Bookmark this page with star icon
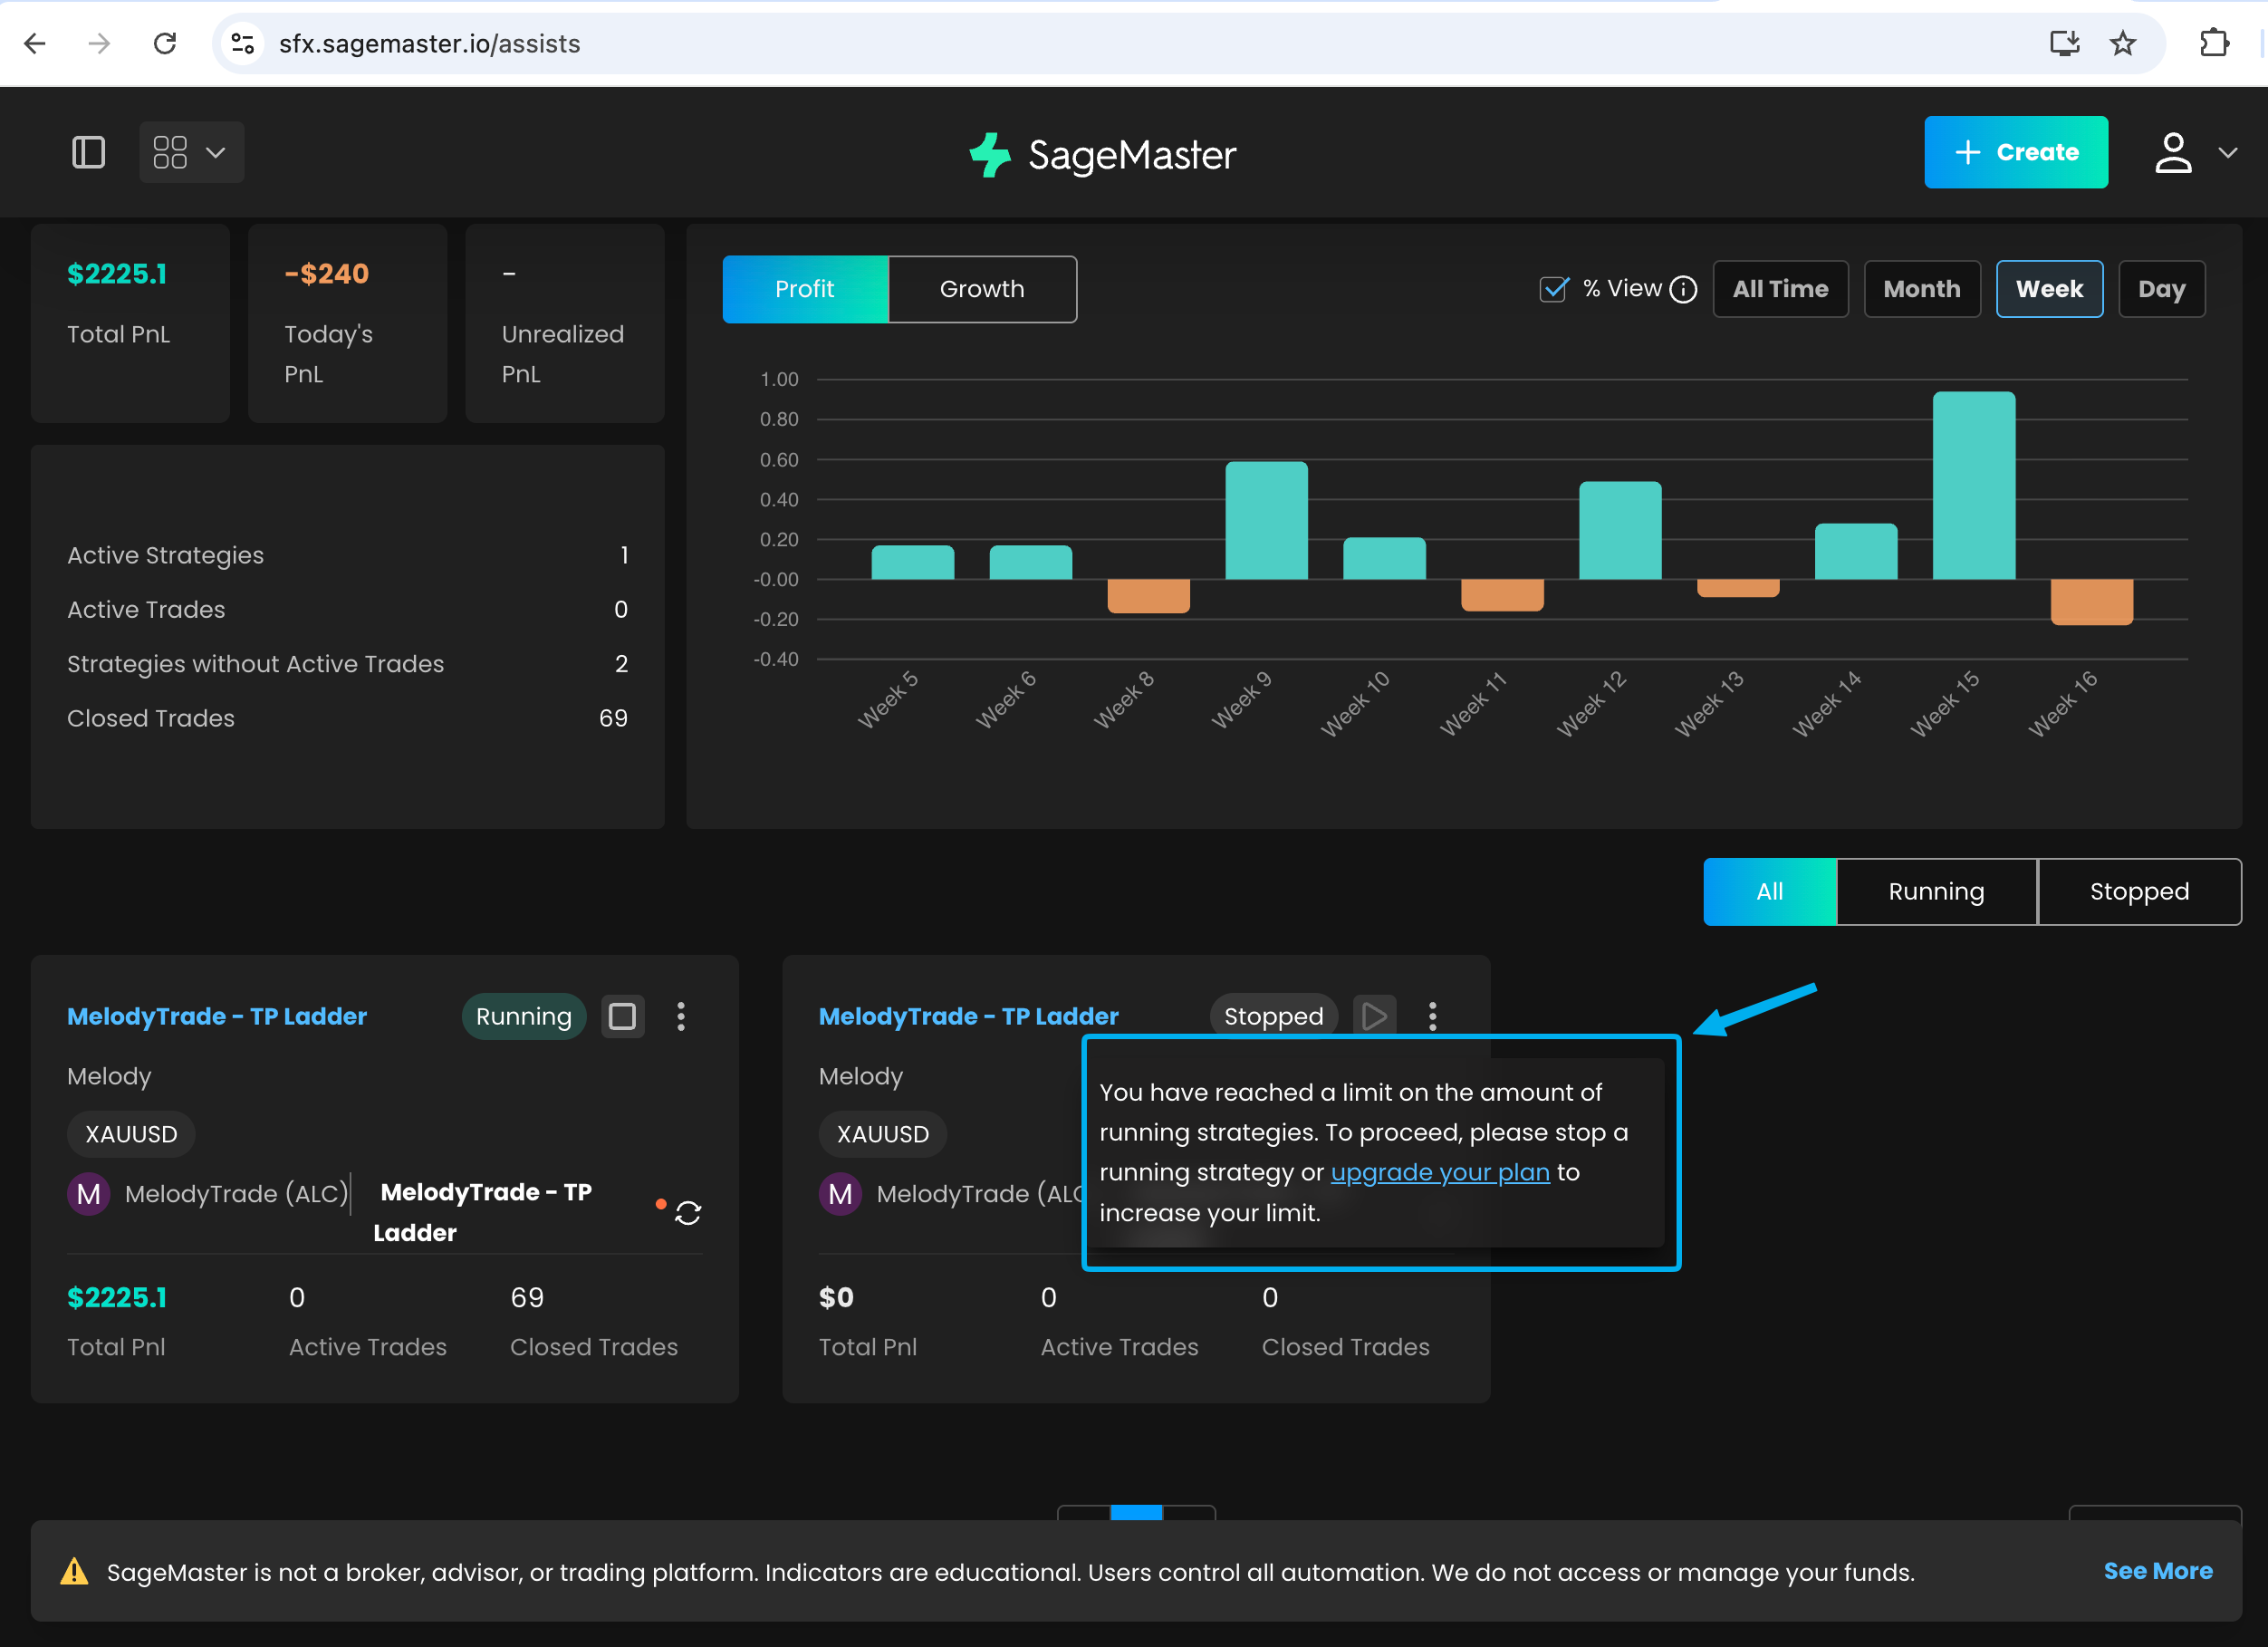2268x1647 pixels. coord(2123,44)
